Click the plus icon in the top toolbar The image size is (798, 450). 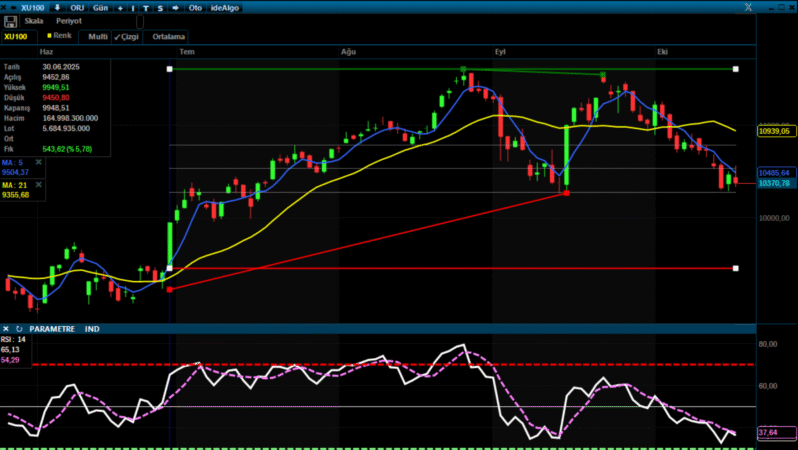click(x=120, y=7)
